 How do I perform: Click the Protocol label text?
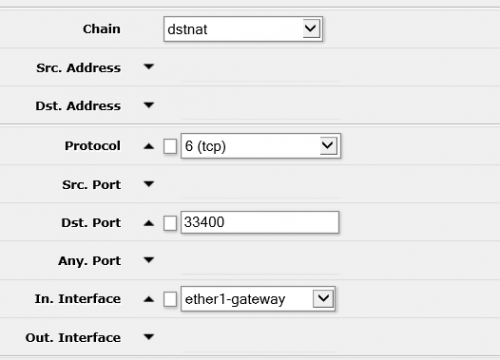[93, 146]
